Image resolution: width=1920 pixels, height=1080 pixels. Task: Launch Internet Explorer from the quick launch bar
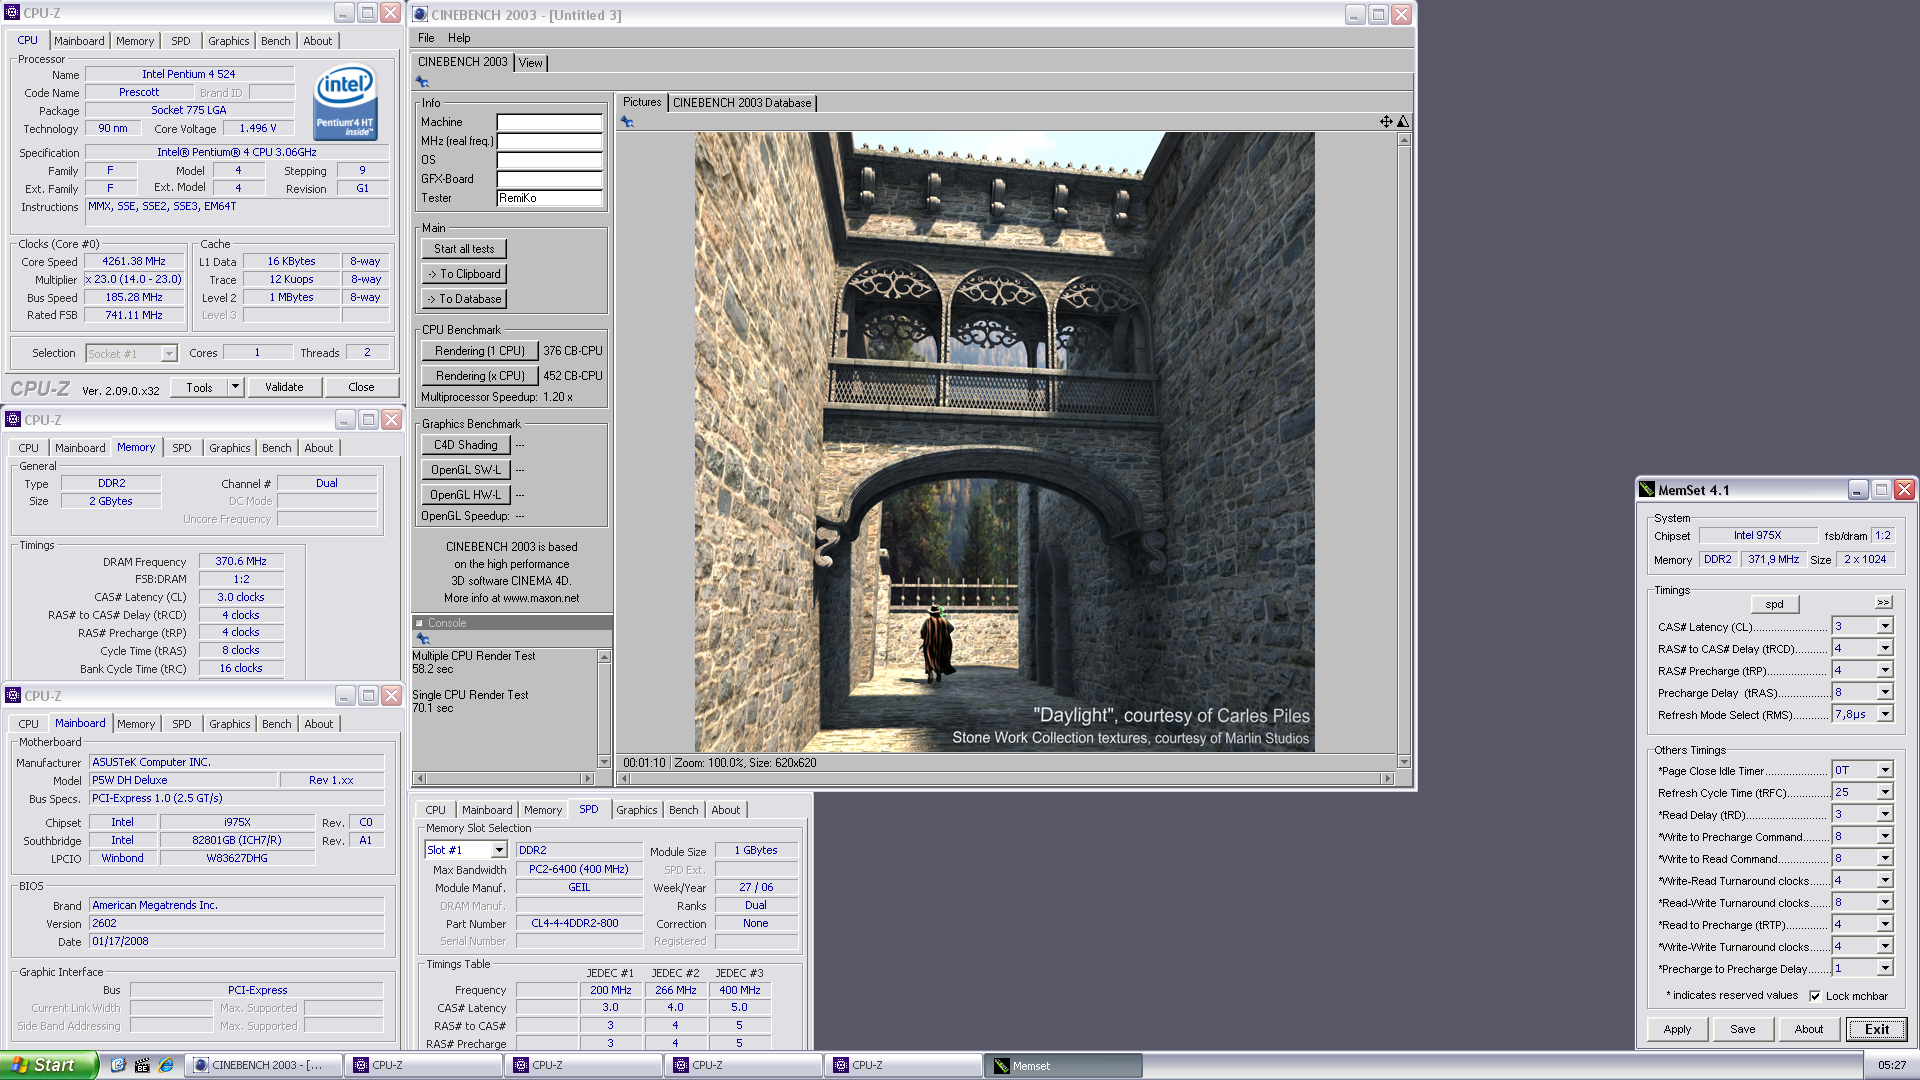pyautogui.click(x=166, y=1065)
